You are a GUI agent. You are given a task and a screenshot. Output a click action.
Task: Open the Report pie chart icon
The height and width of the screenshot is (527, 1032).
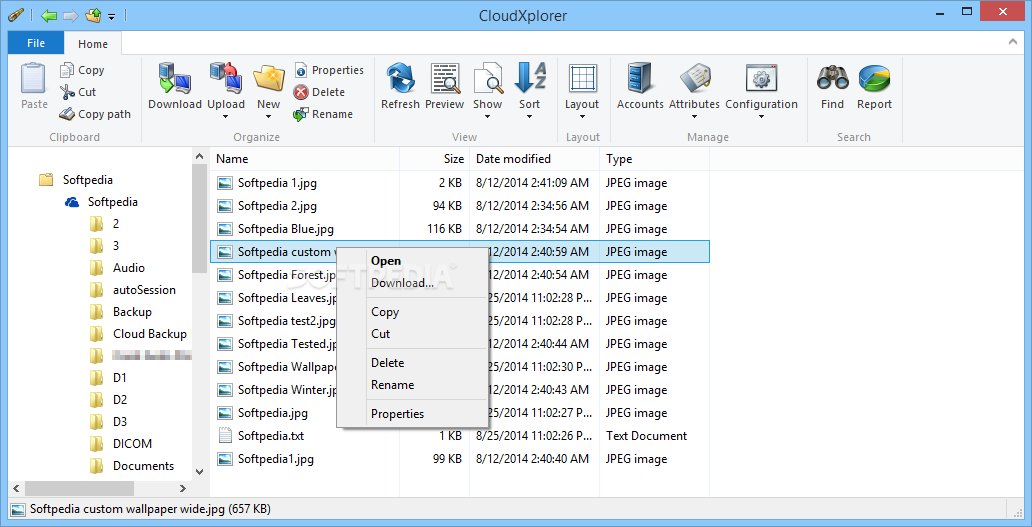(874, 78)
